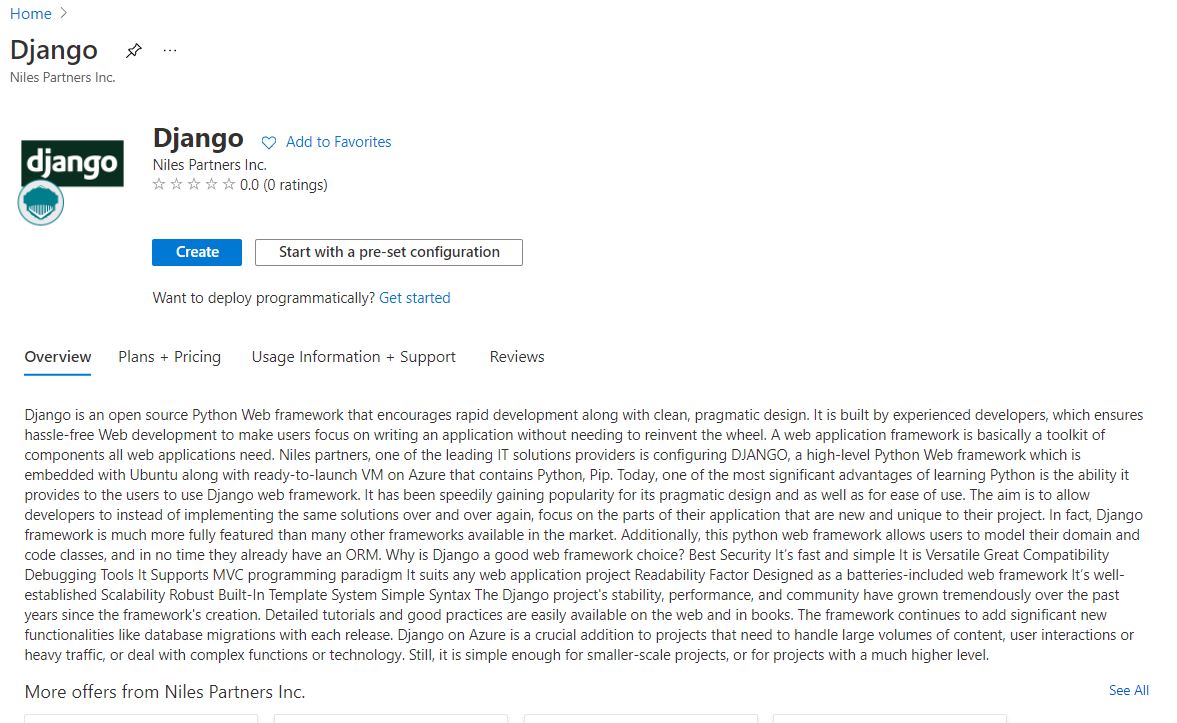Viewport: 1177px width, 723px height.
Task: Click Niles Partners Inc. below Django heading
Action: (210, 165)
